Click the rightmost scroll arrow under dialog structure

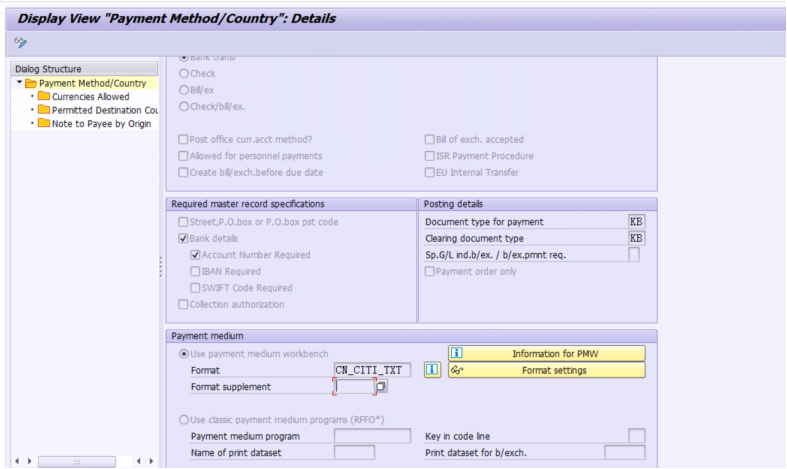click(151, 461)
